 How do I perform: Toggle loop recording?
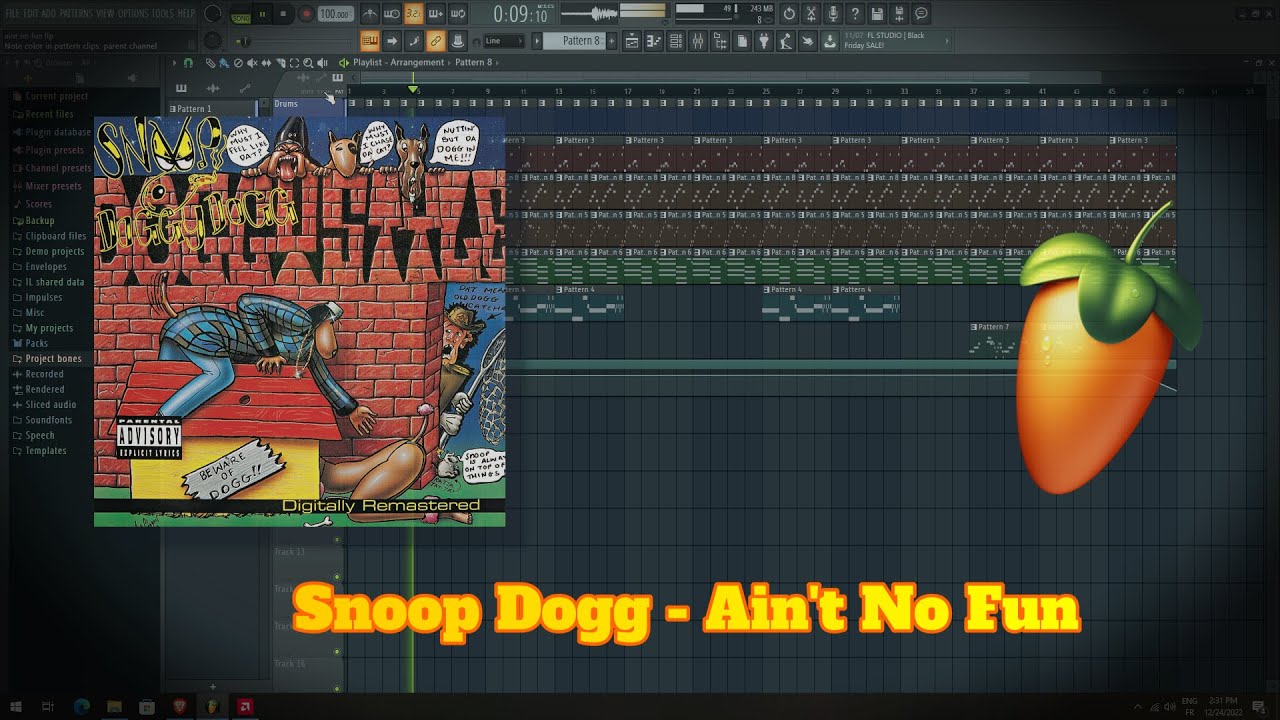pos(457,14)
